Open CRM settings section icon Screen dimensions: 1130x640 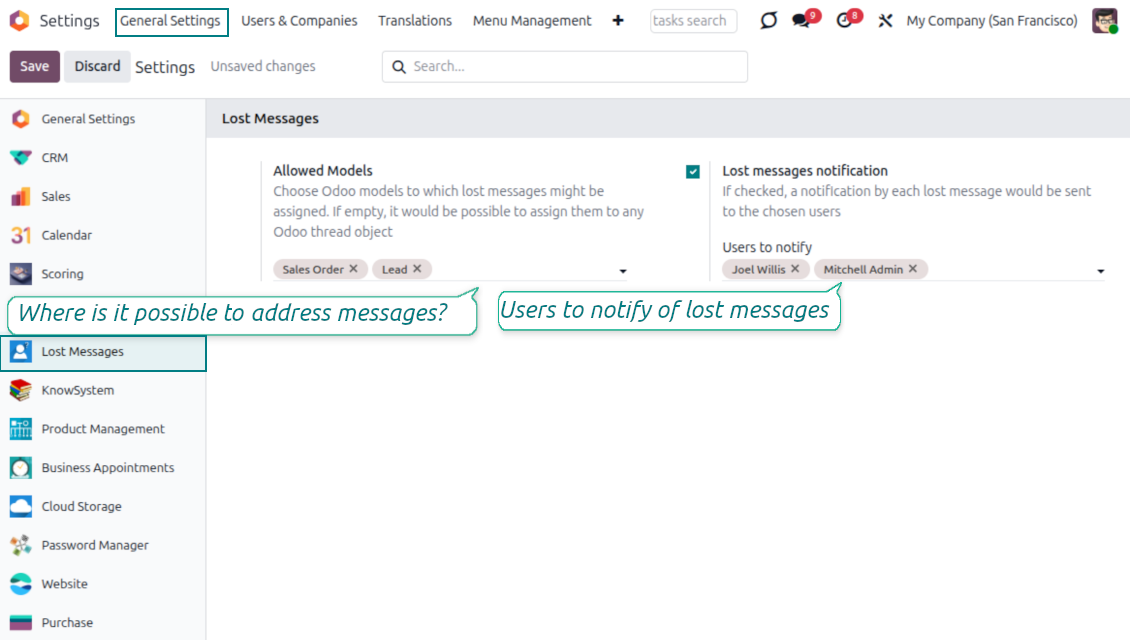coord(20,158)
